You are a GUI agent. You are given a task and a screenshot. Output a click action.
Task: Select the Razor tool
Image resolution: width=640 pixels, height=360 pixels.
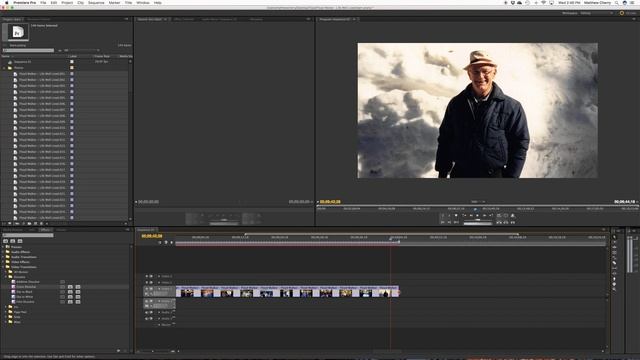tap(614, 263)
